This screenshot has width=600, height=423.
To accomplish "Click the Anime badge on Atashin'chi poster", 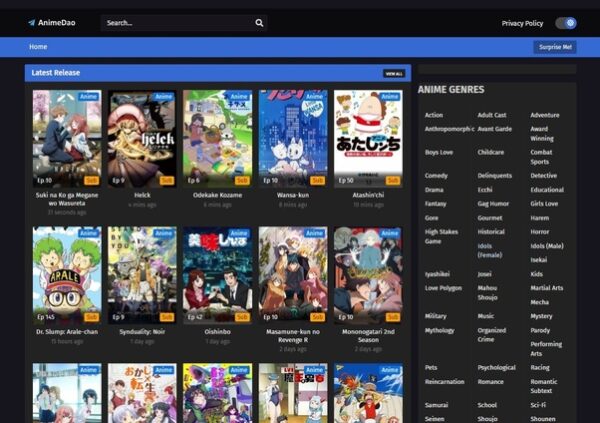I will tap(390, 96).
